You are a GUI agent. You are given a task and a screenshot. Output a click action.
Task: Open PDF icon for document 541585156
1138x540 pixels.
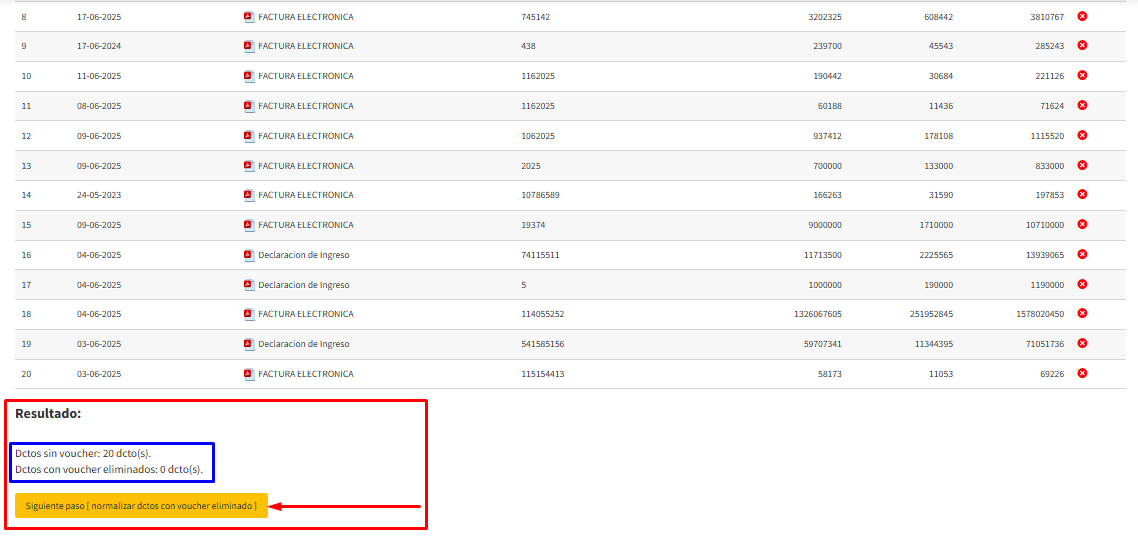click(x=249, y=344)
